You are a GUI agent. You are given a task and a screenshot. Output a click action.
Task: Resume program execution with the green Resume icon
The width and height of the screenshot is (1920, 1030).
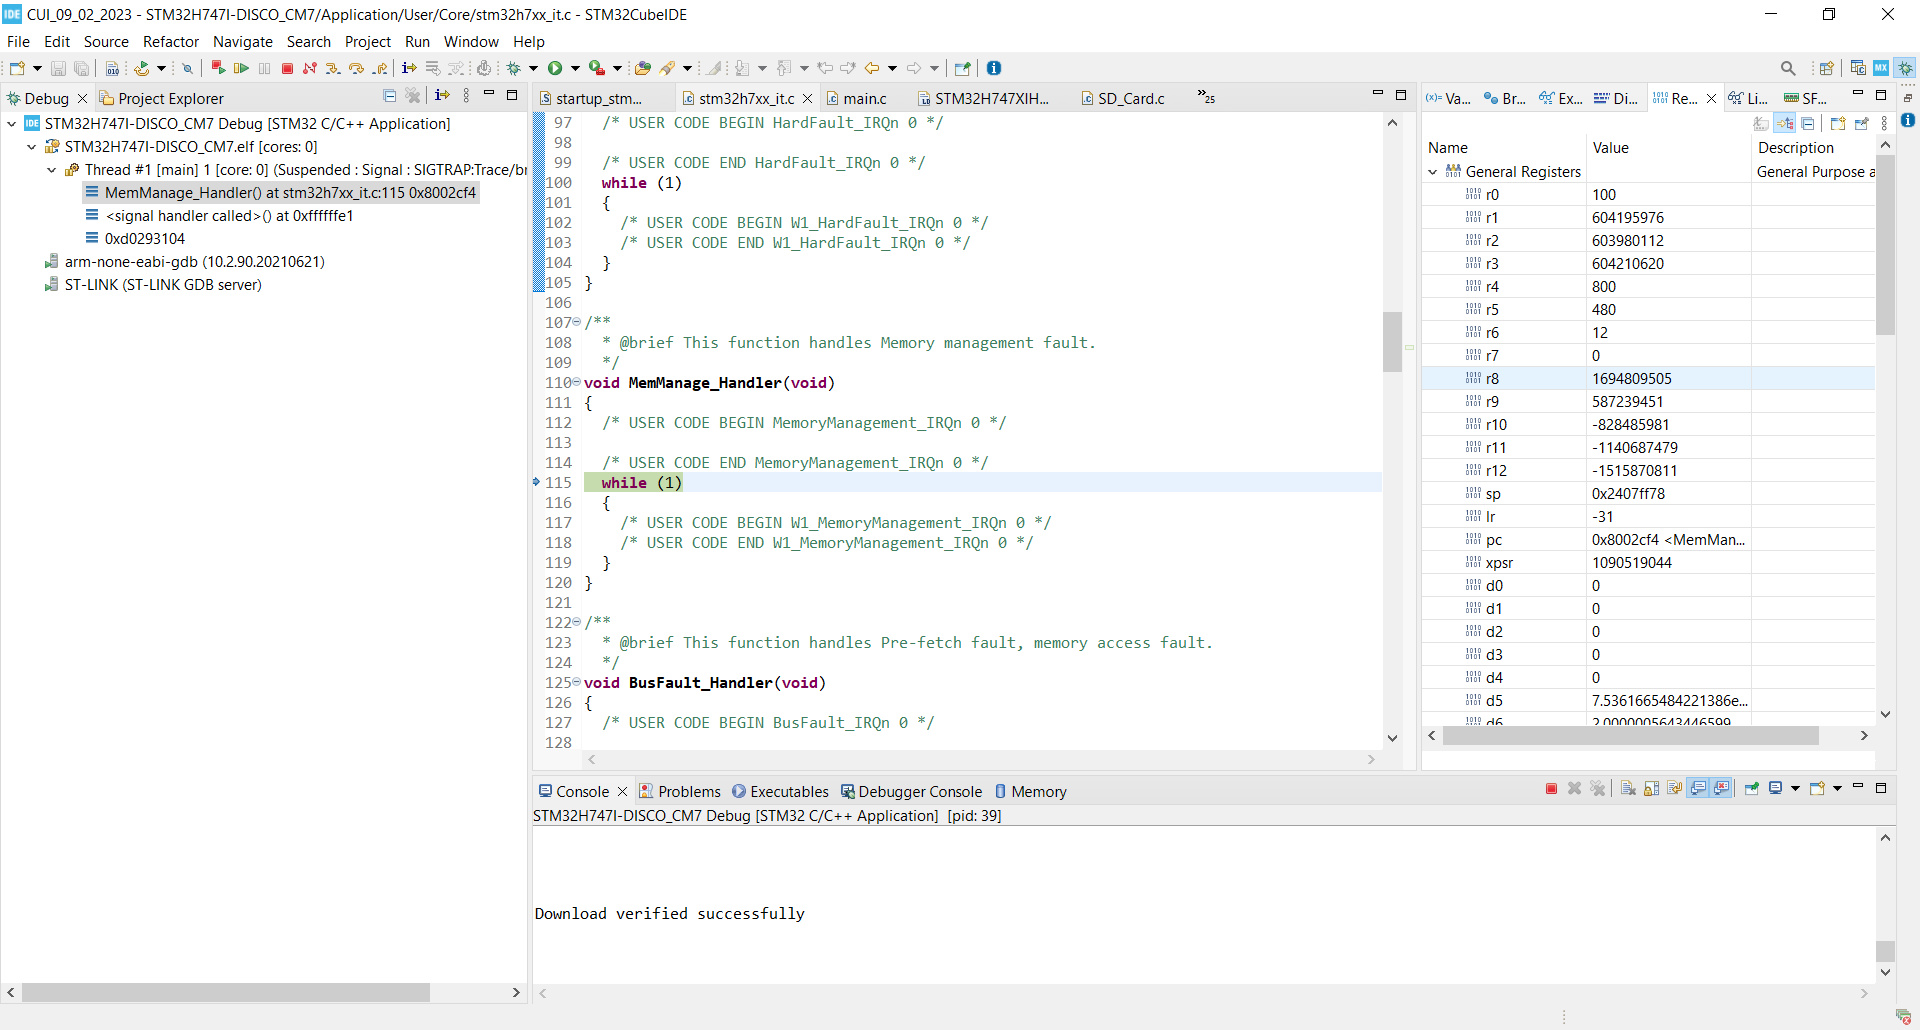click(x=241, y=68)
